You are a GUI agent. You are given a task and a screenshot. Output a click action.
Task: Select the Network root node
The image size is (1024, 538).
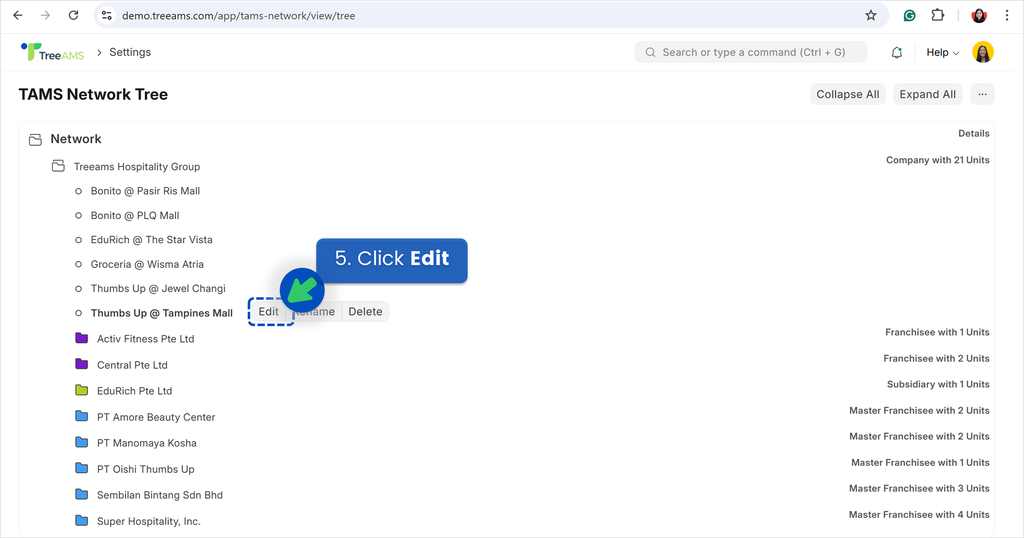[76, 139]
